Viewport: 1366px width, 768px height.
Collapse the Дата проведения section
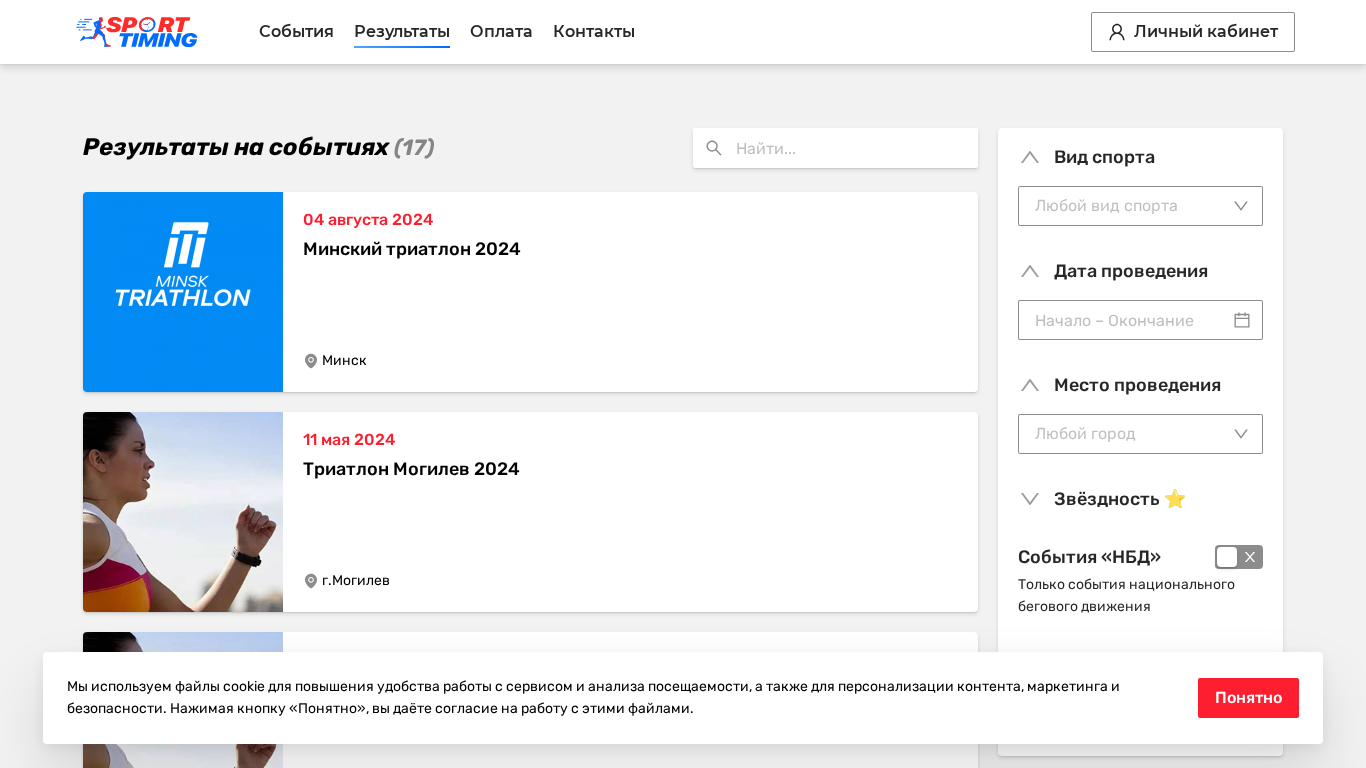point(1030,271)
